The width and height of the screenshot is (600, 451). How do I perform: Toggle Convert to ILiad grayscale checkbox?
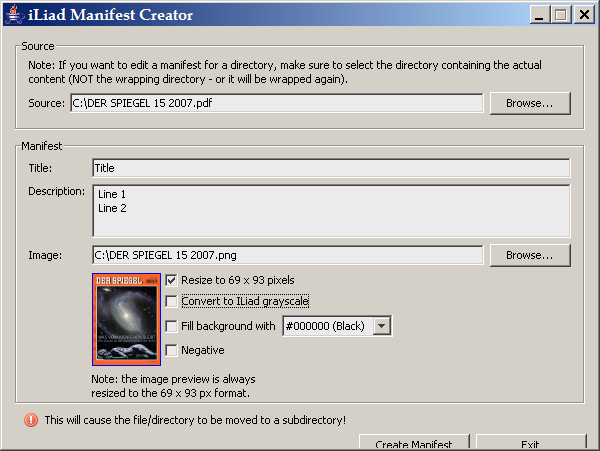click(x=171, y=301)
